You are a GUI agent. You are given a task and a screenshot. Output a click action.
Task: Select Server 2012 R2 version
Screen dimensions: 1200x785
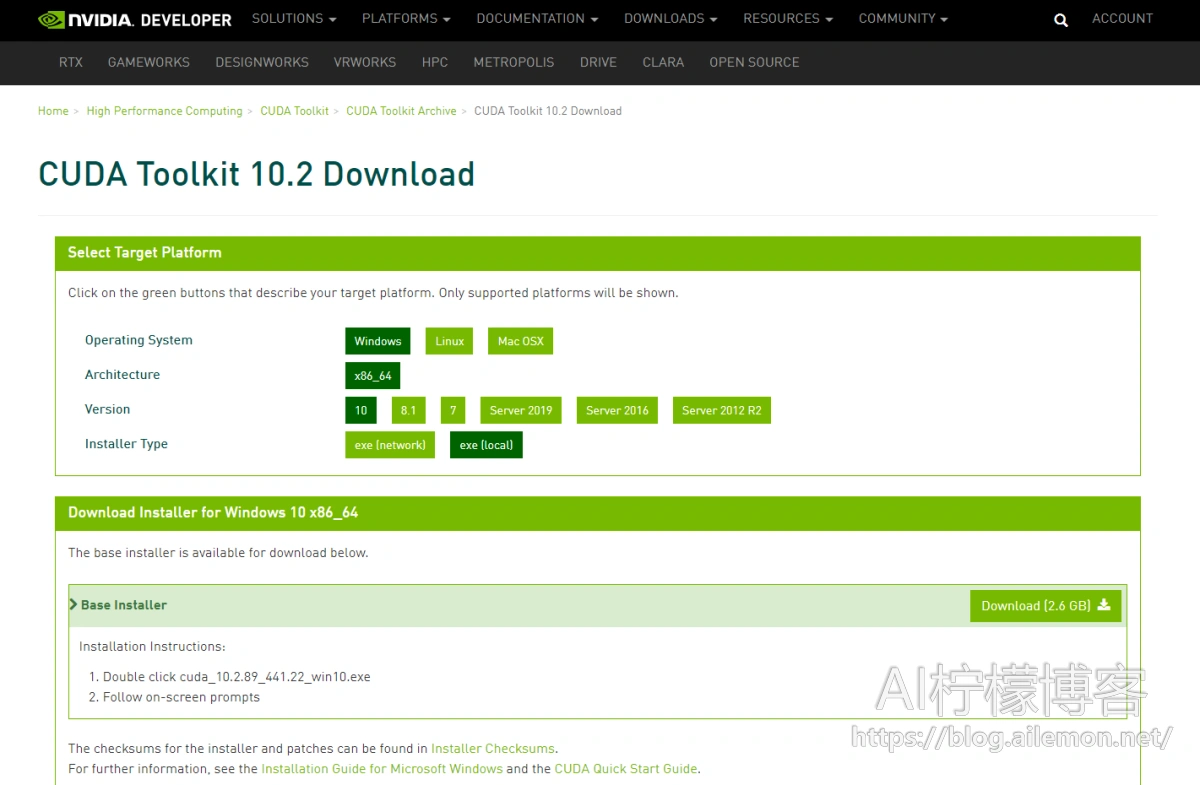pyautogui.click(x=722, y=410)
